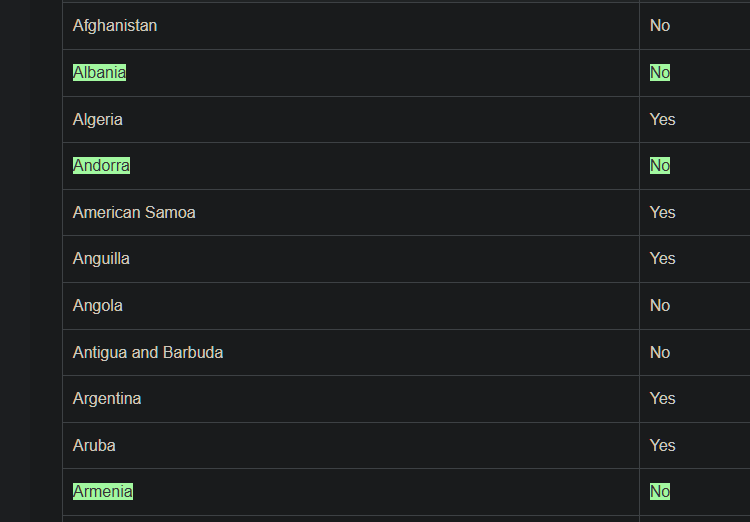Click the American Samoa row name
The height and width of the screenshot is (522, 750).
(x=134, y=212)
